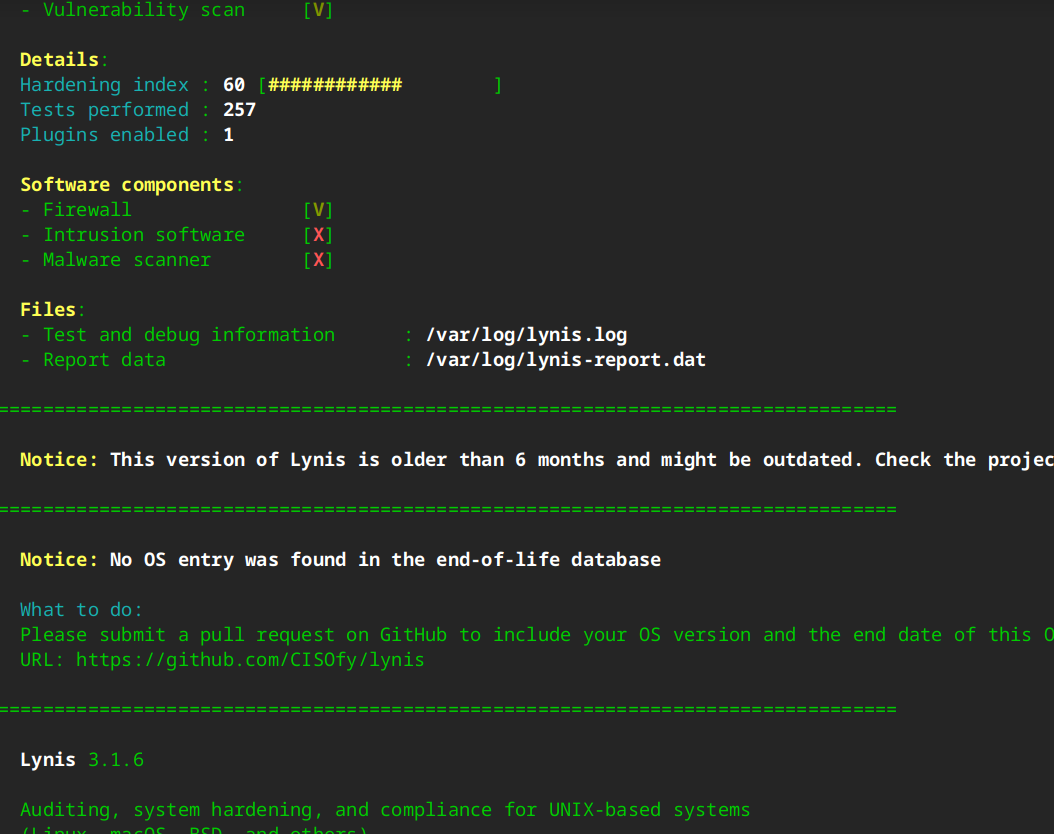Viewport: 1054px width, 834px height.
Task: Click the "Auditing, system hardening, and compliance" line
Action: point(385,810)
